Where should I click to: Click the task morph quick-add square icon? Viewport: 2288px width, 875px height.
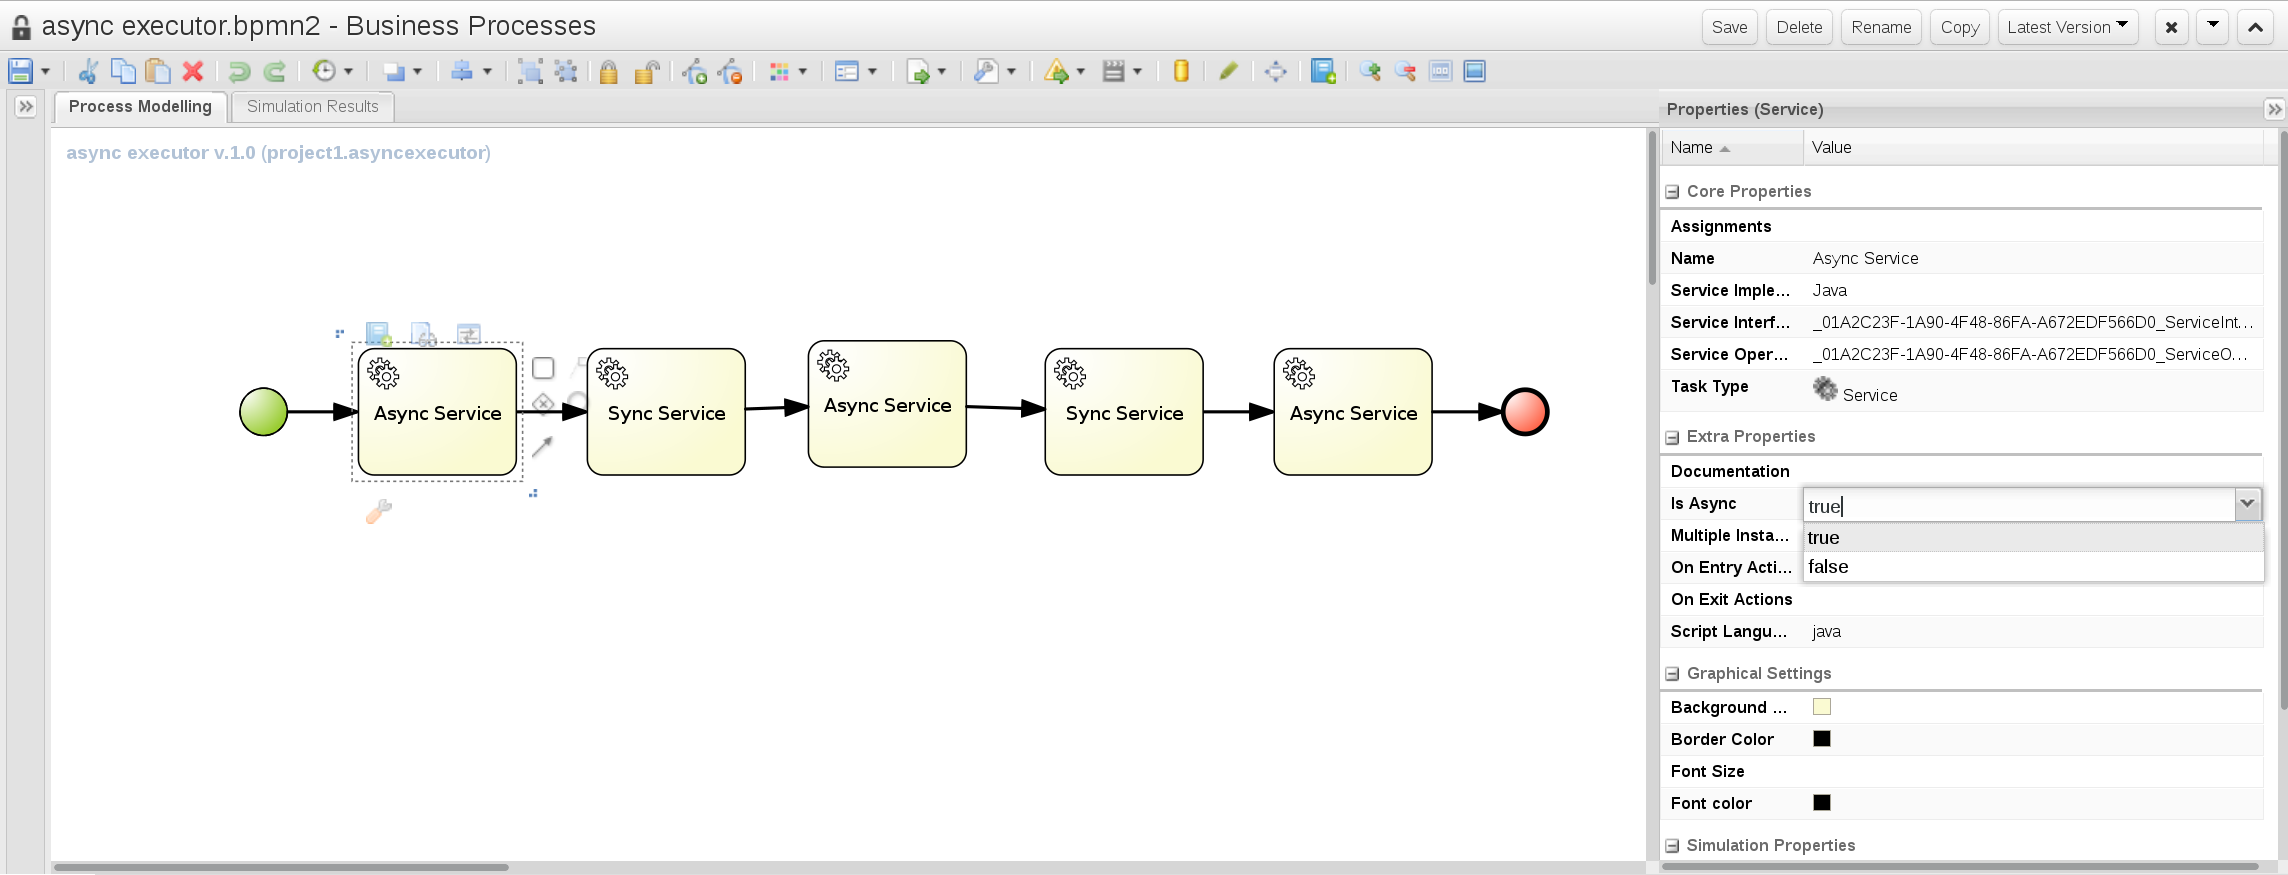pos(543,368)
